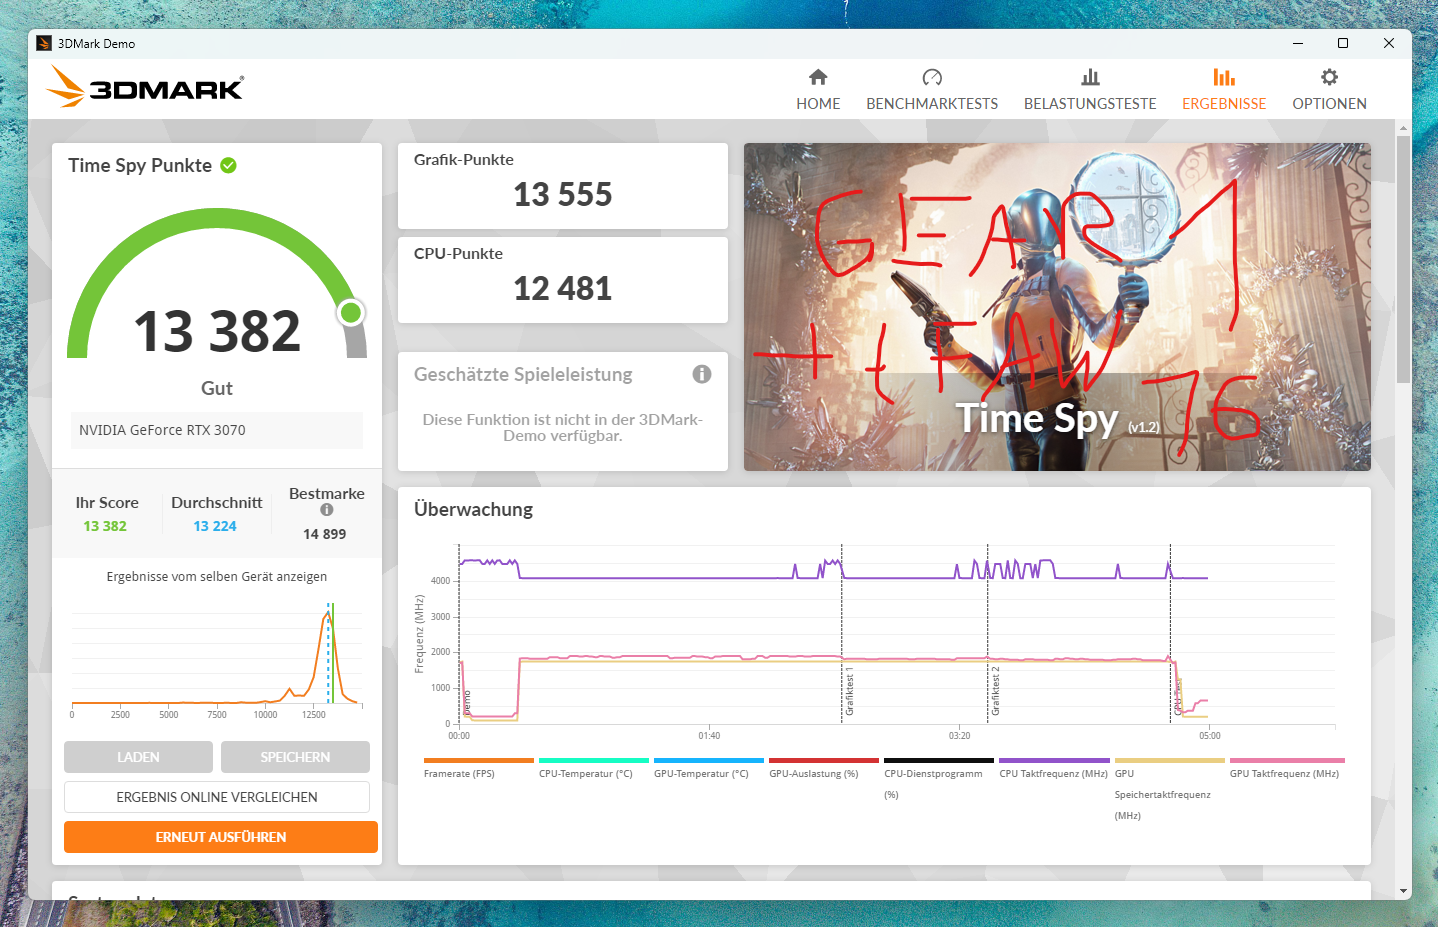Go to the BELASTUNGSTESTE tab
This screenshot has width=1438, height=927.
[1090, 90]
